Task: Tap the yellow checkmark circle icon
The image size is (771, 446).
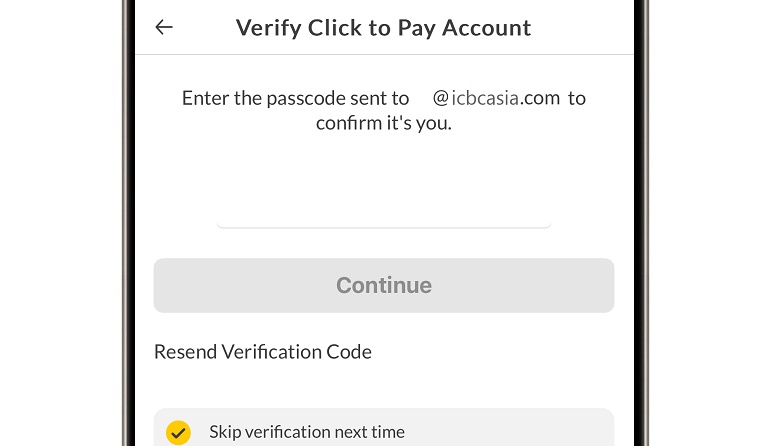Action: (178, 432)
